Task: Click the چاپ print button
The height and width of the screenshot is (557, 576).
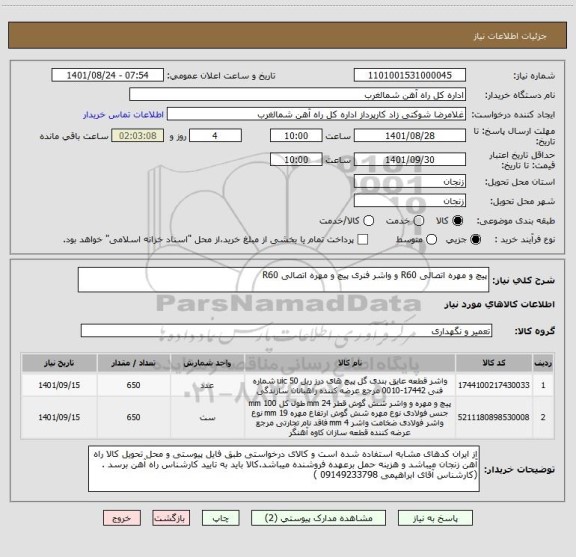Action: 220,518
